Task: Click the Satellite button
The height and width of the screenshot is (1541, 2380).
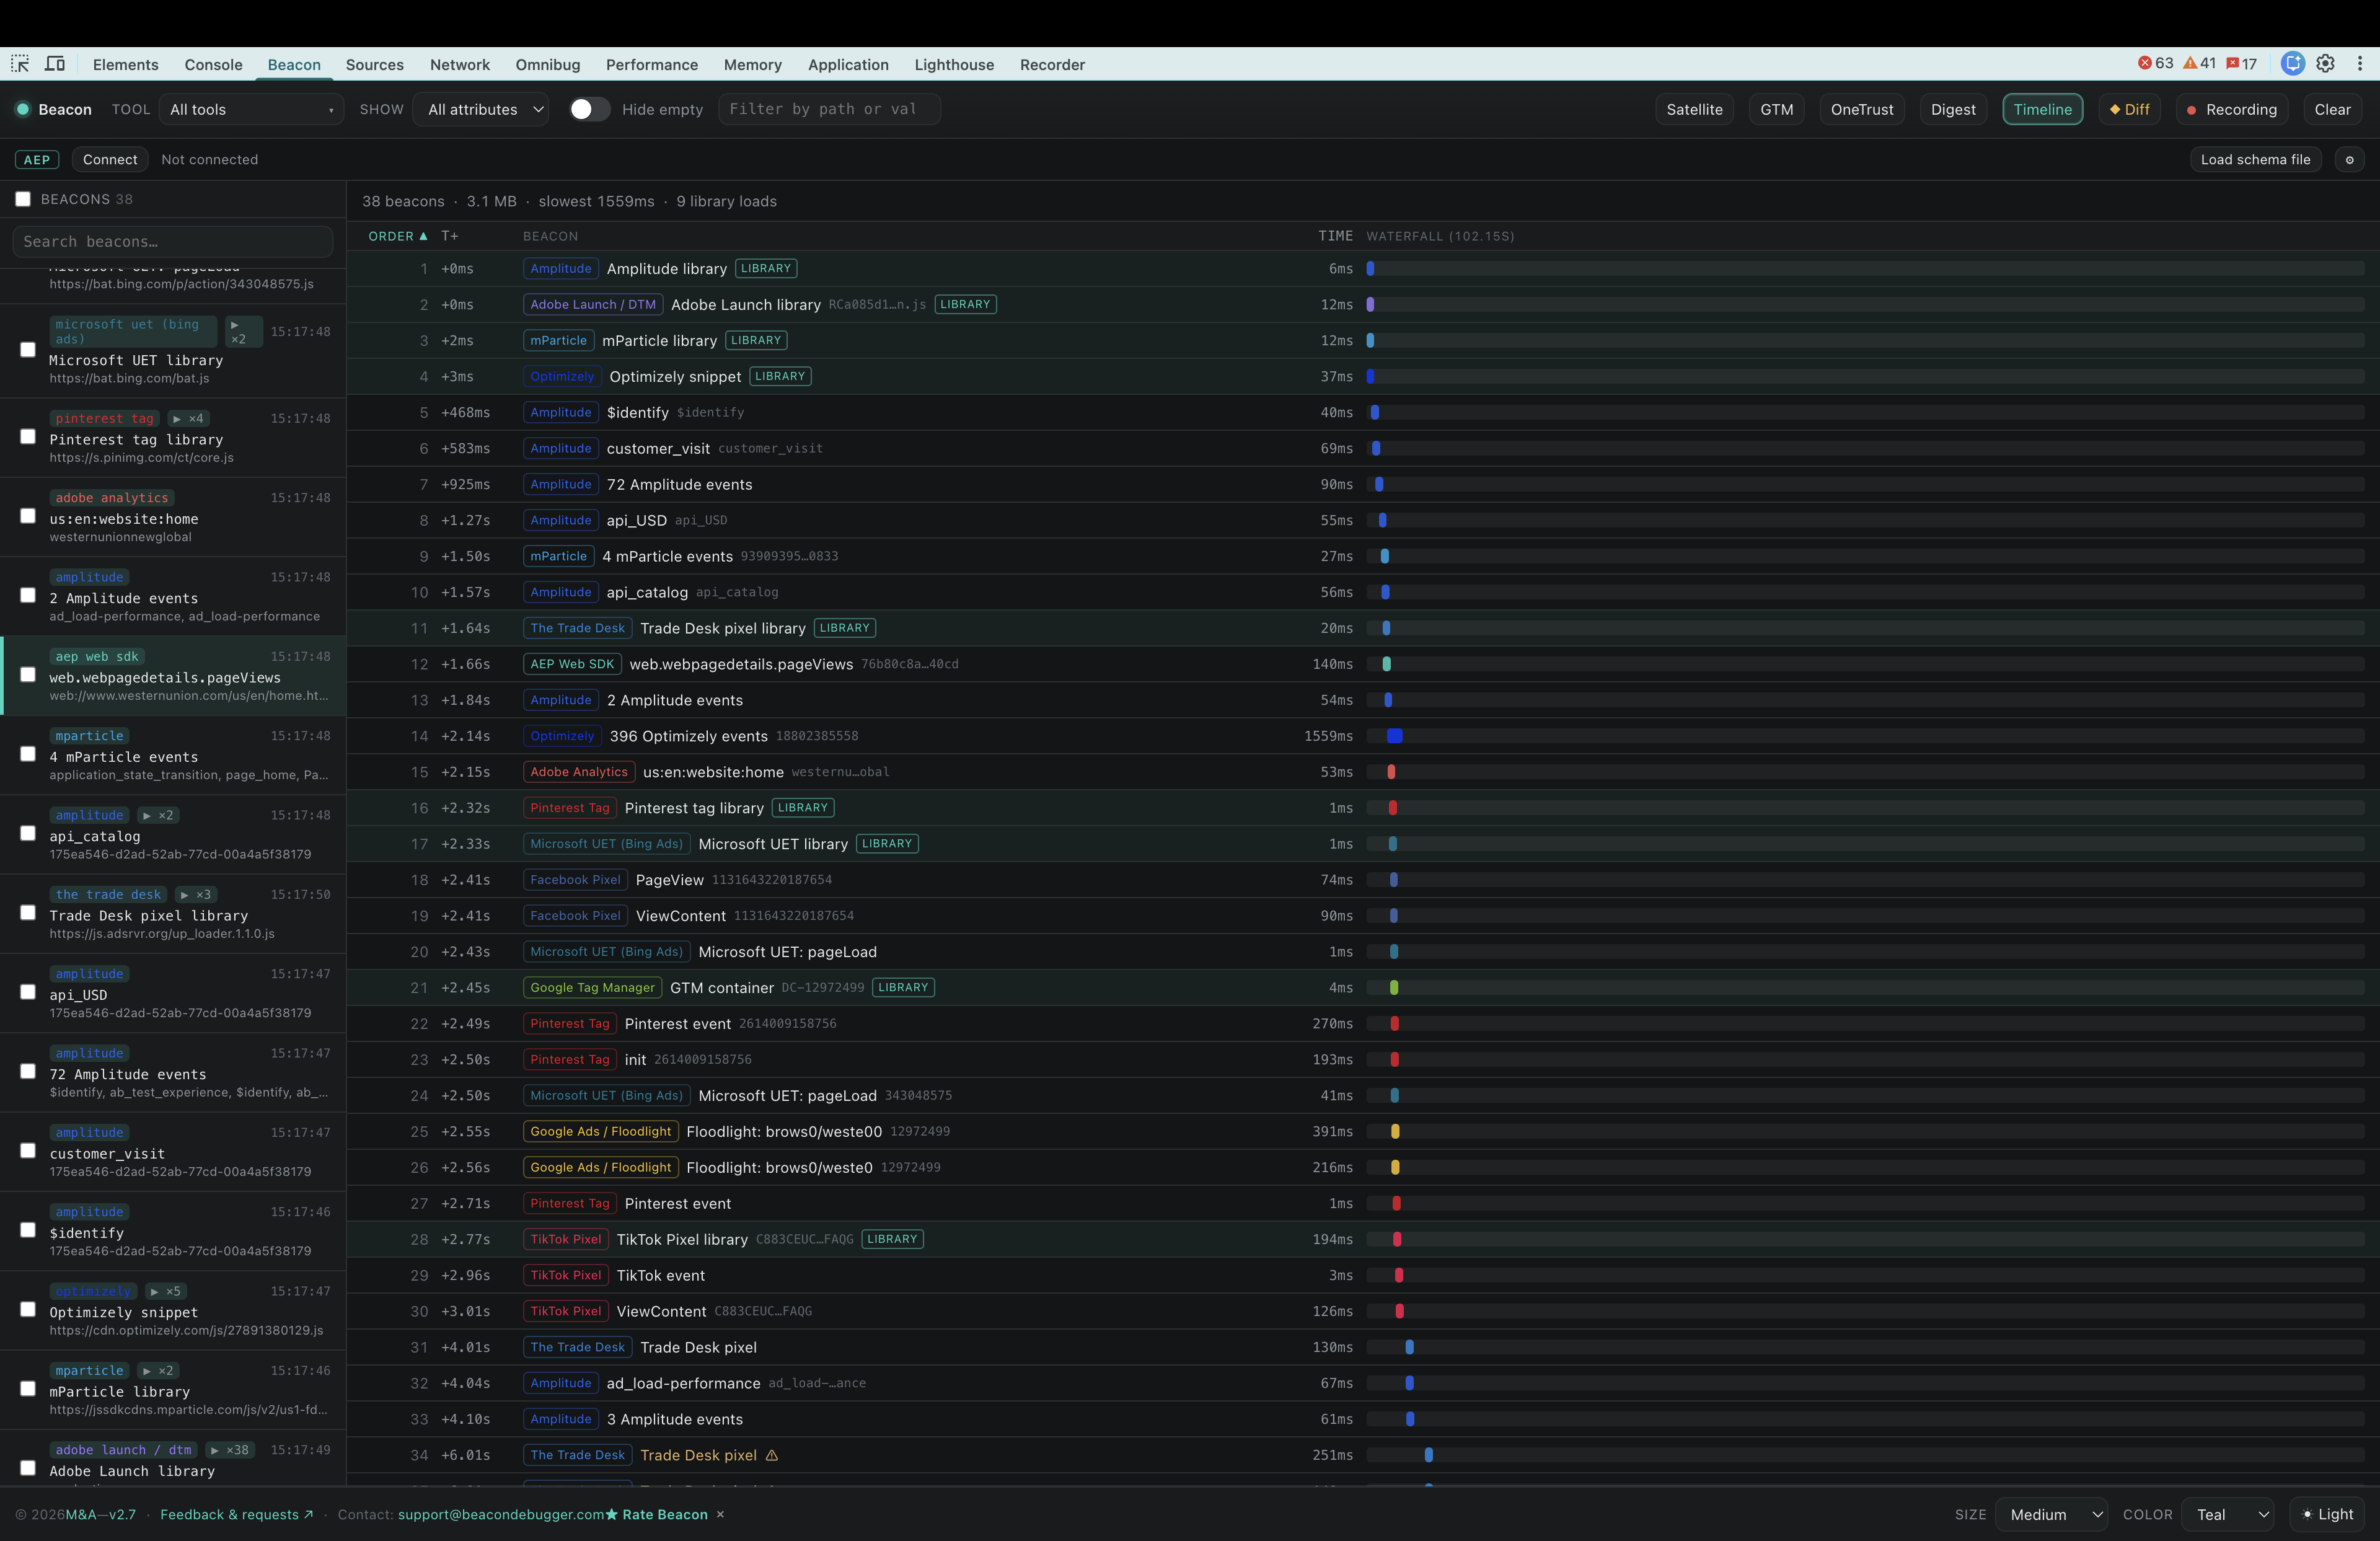Action: (x=1694, y=109)
